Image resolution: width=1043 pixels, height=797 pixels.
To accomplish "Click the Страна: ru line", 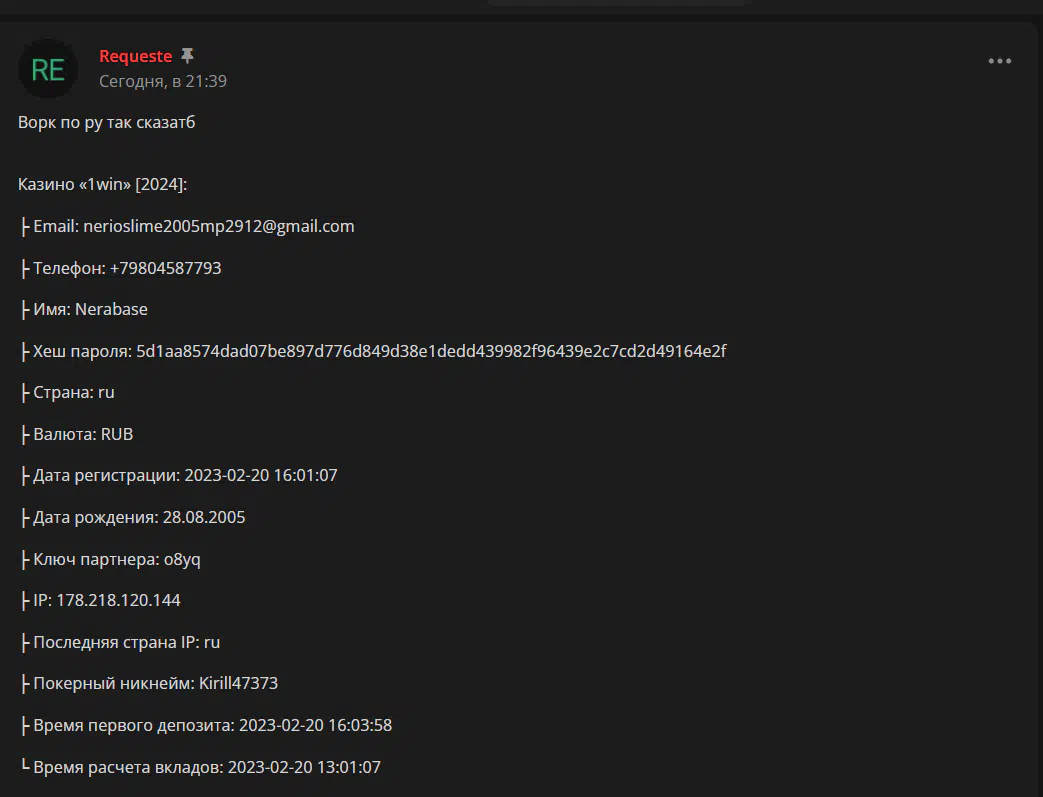I will (x=68, y=393).
